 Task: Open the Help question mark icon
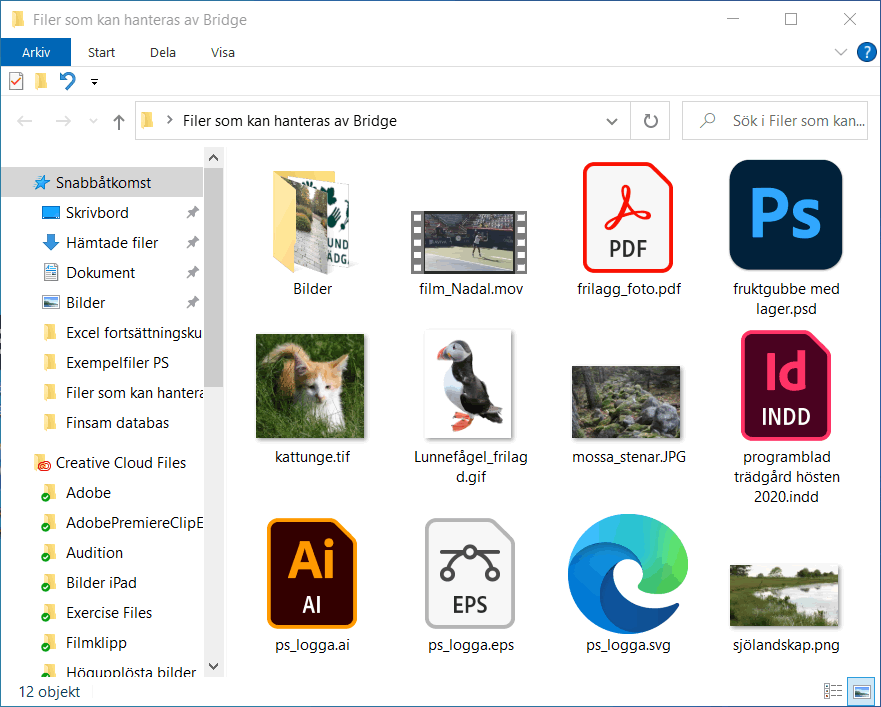coord(866,52)
